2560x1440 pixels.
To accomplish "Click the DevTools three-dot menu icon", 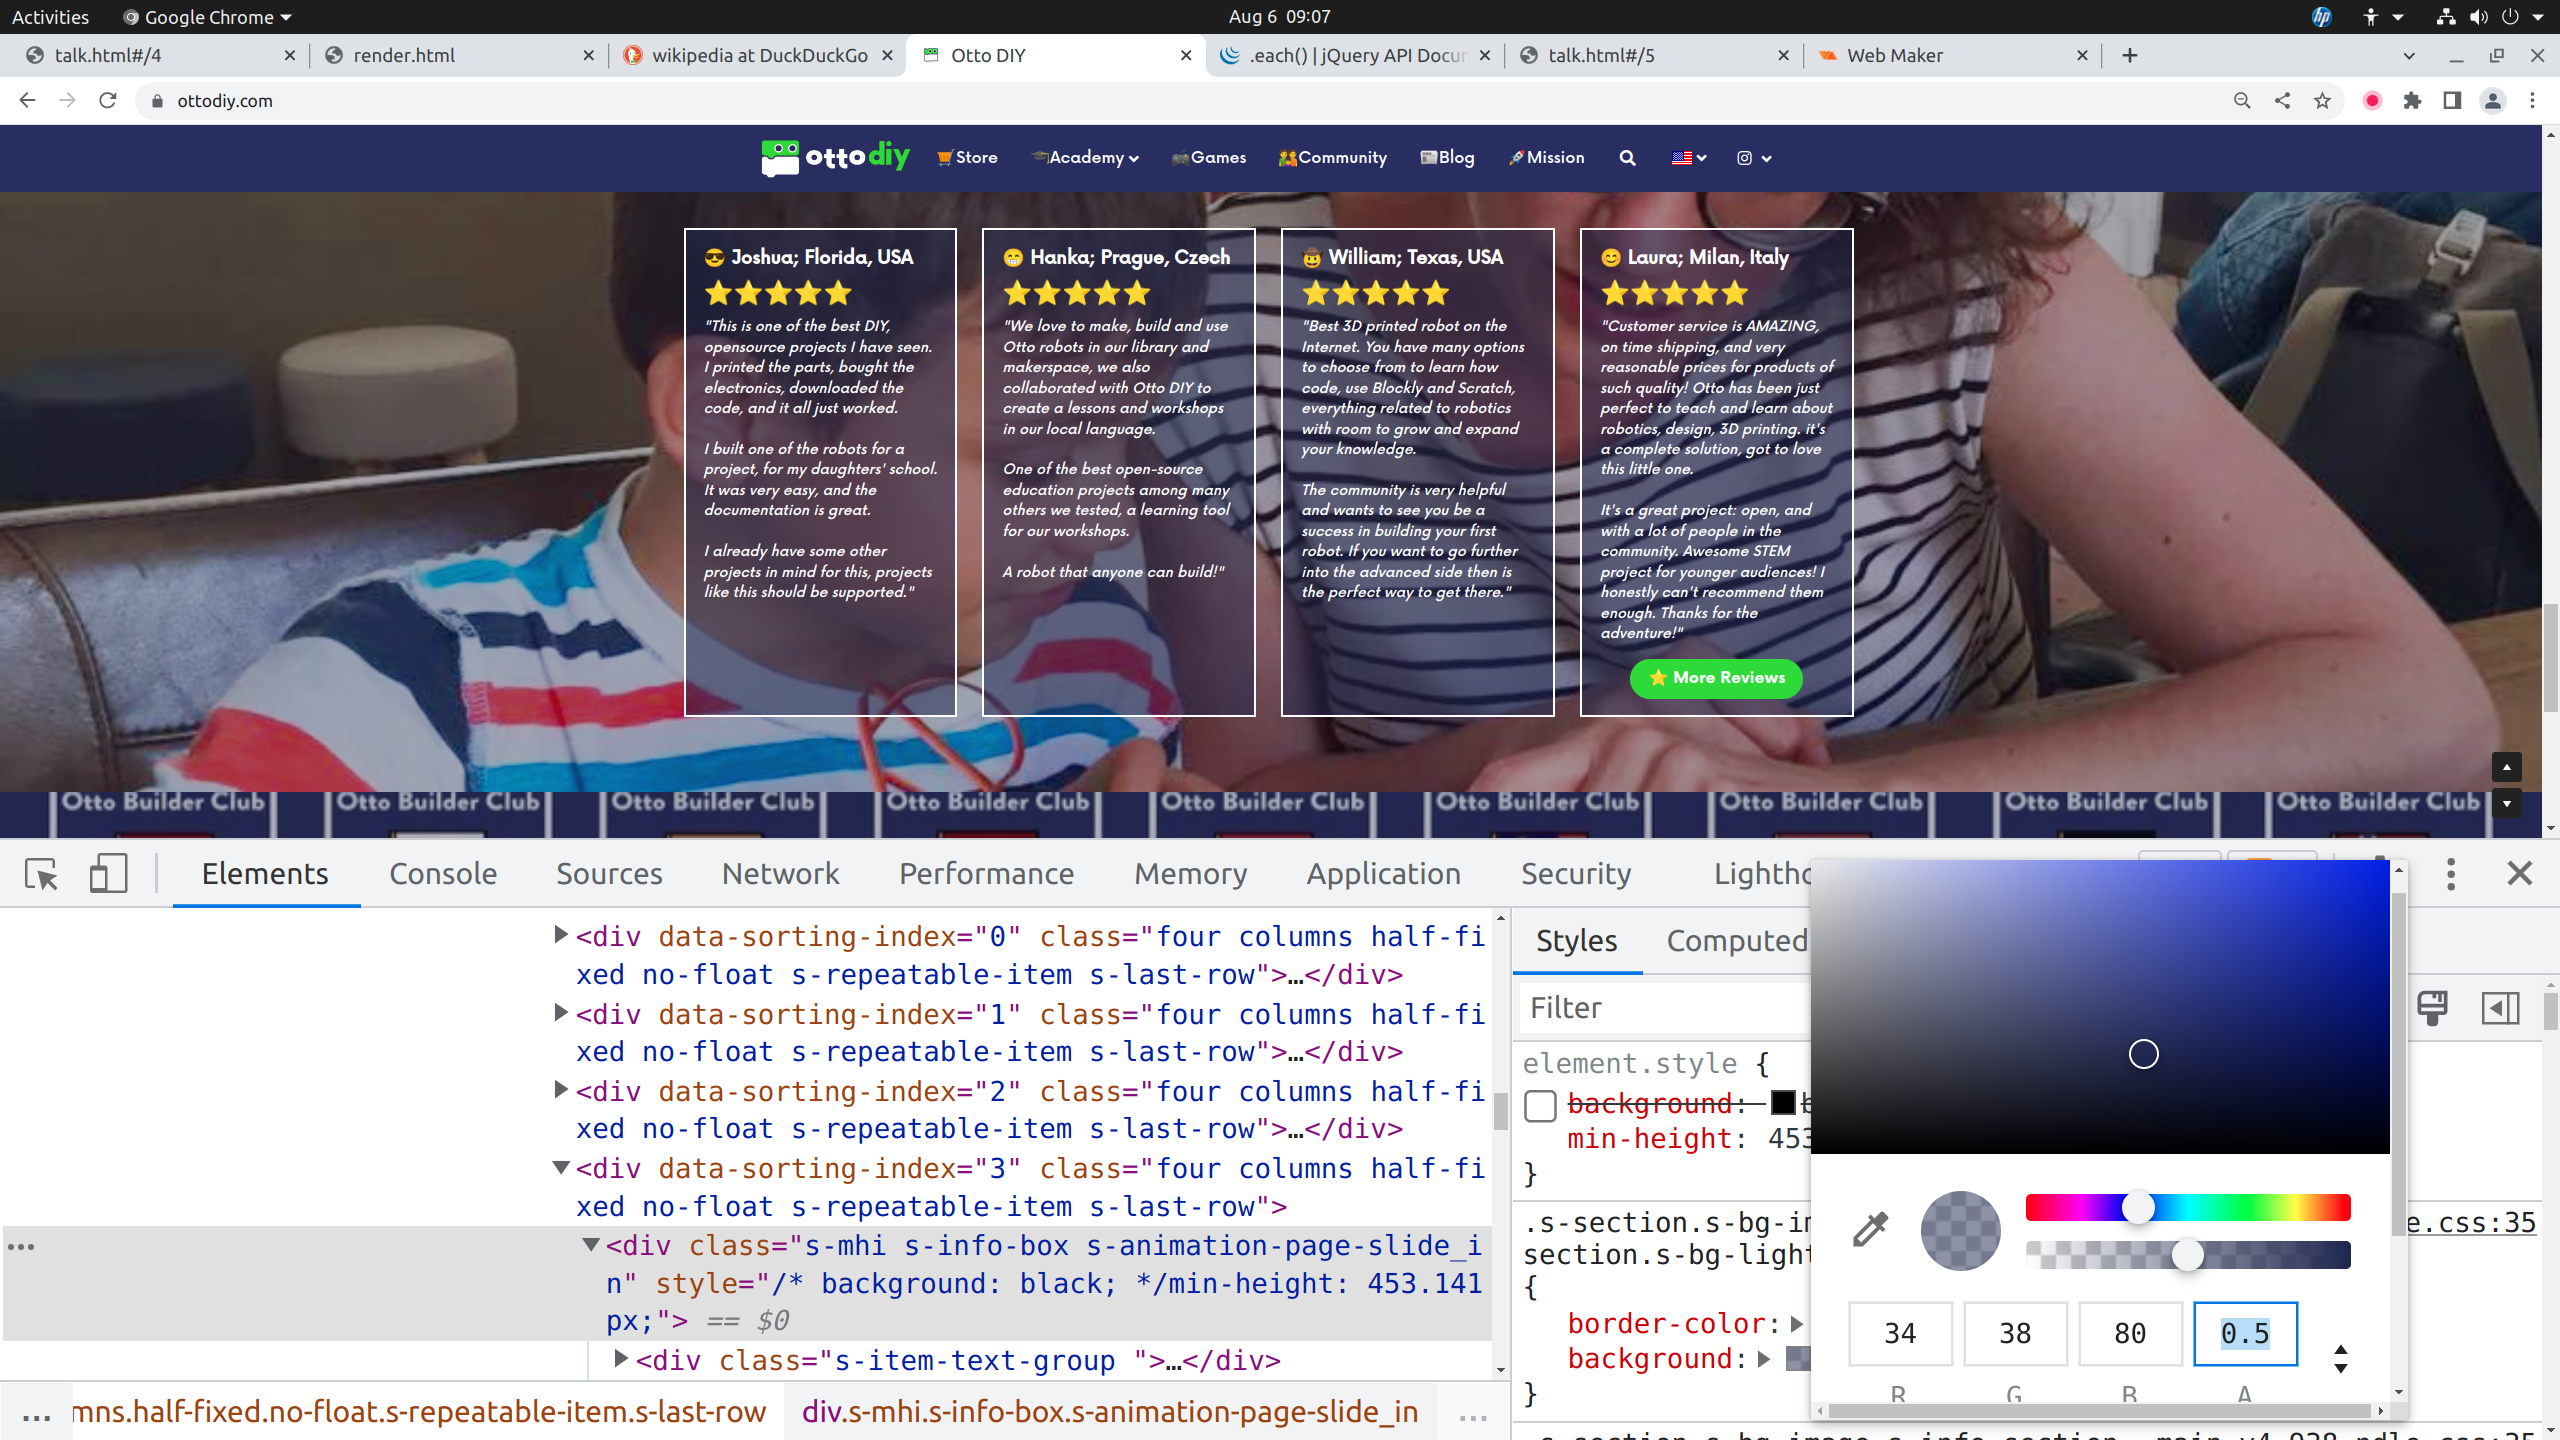I will pos(2450,874).
